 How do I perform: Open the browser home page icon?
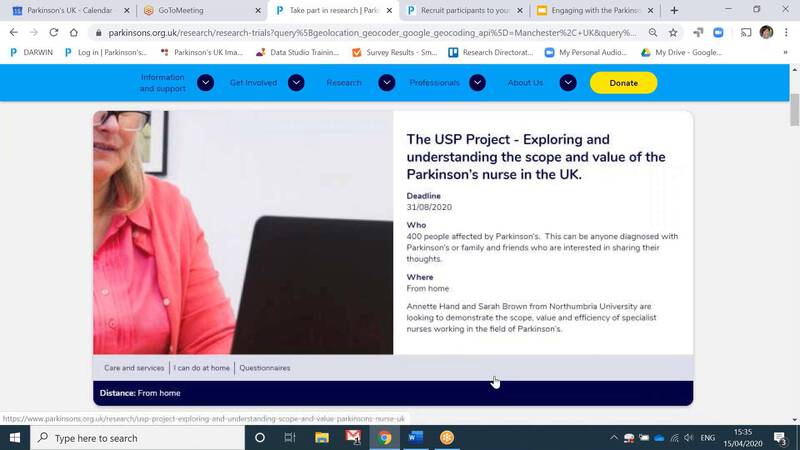(x=74, y=32)
